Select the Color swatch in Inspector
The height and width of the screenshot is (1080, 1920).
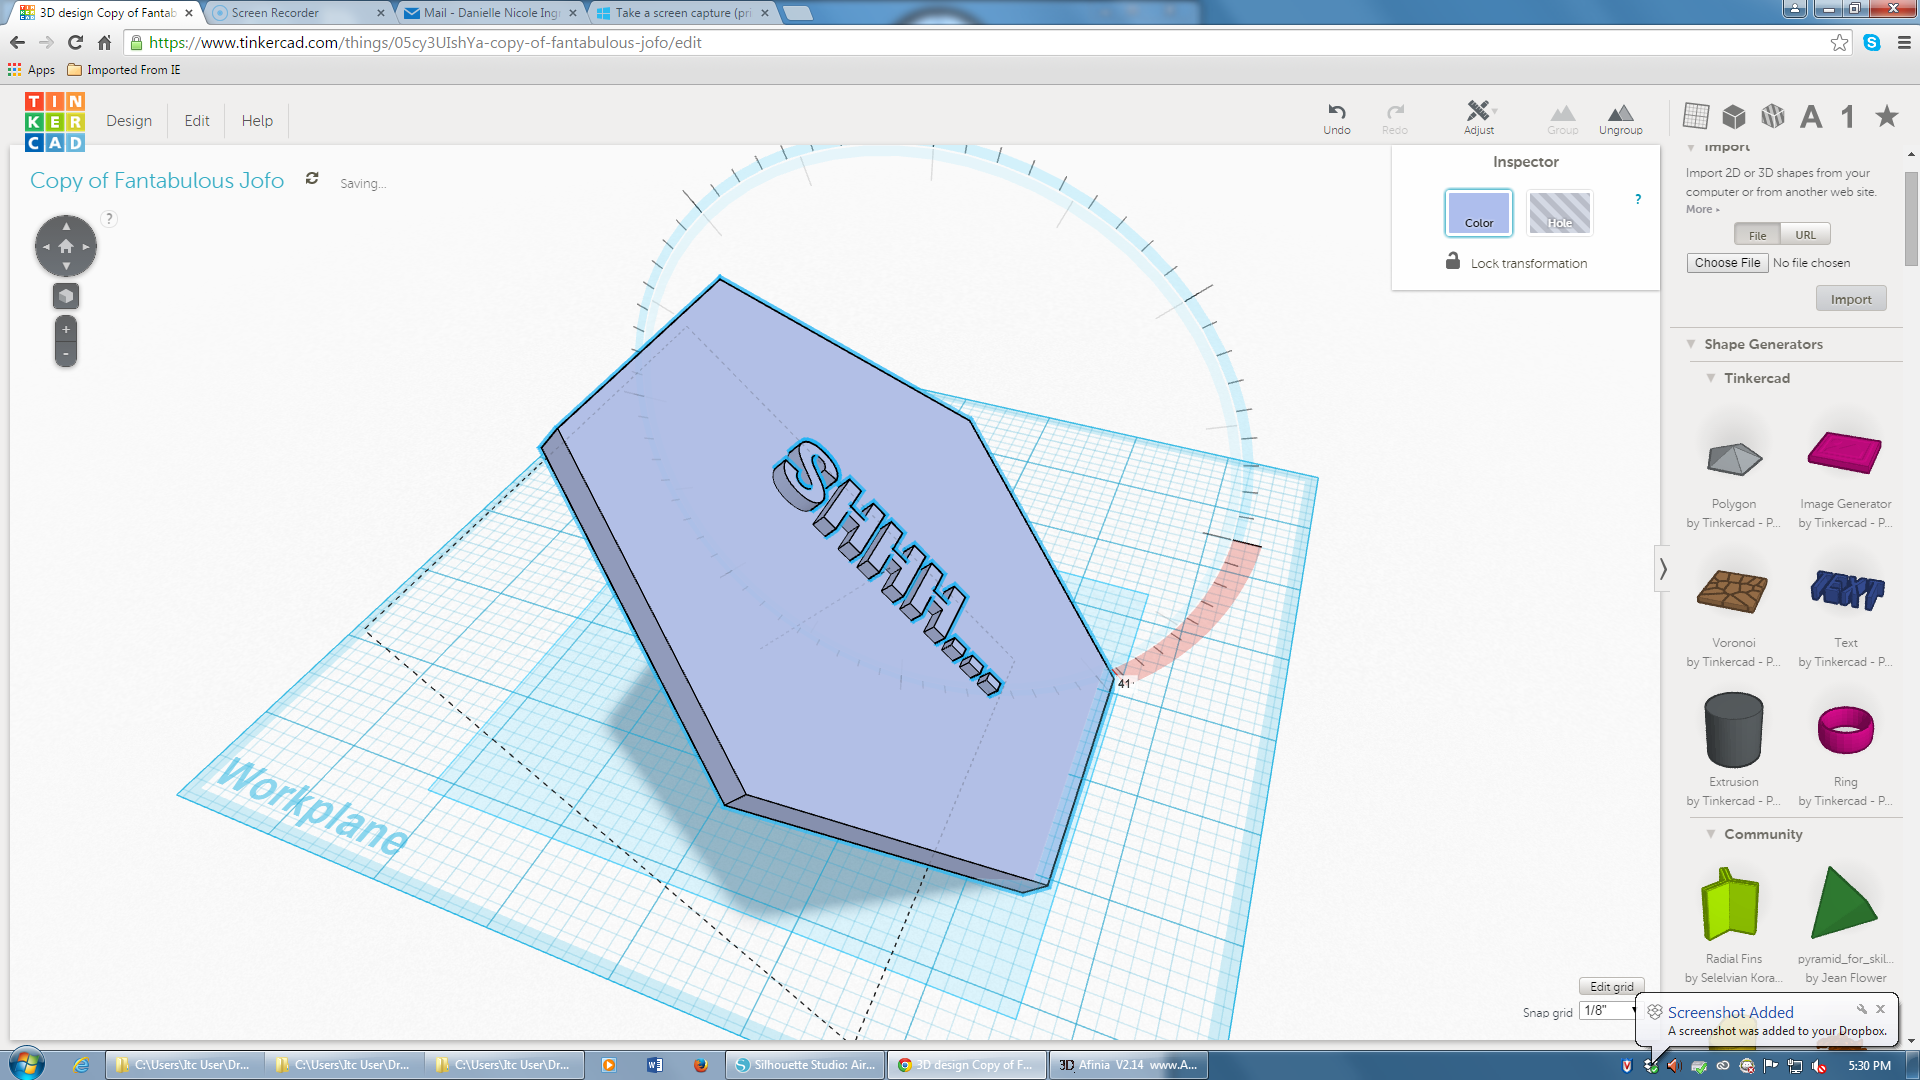1479,212
